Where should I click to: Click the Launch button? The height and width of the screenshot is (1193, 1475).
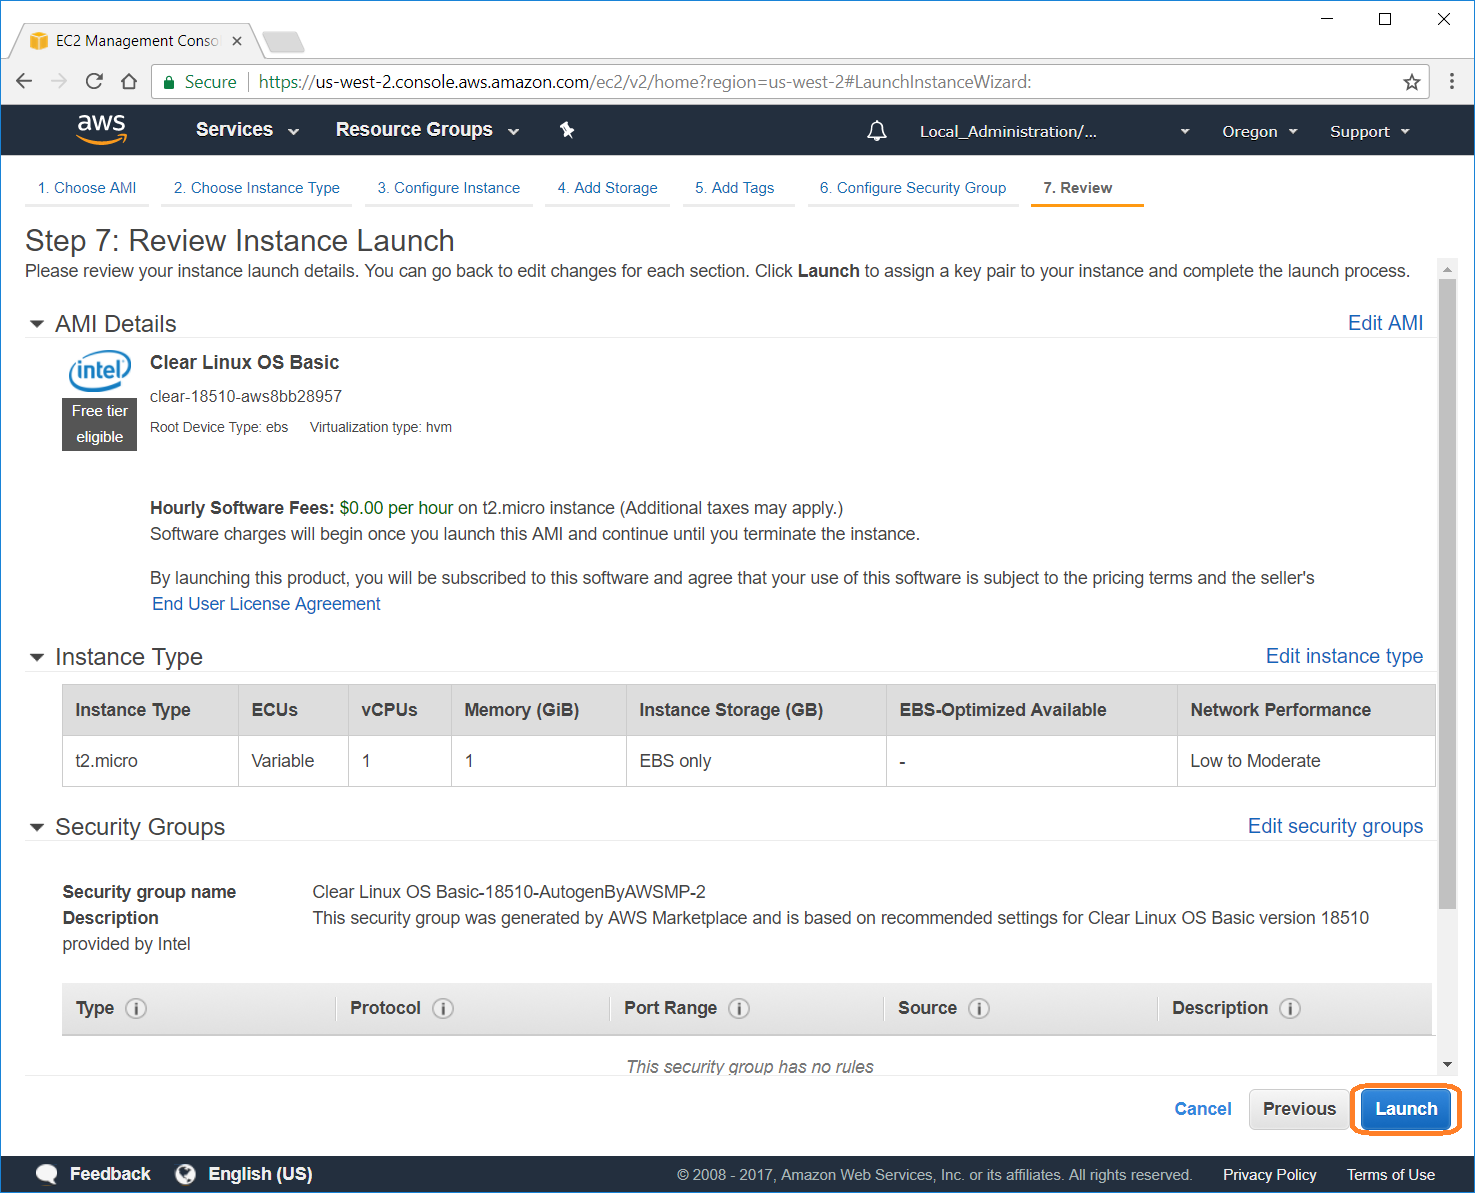tap(1406, 1109)
